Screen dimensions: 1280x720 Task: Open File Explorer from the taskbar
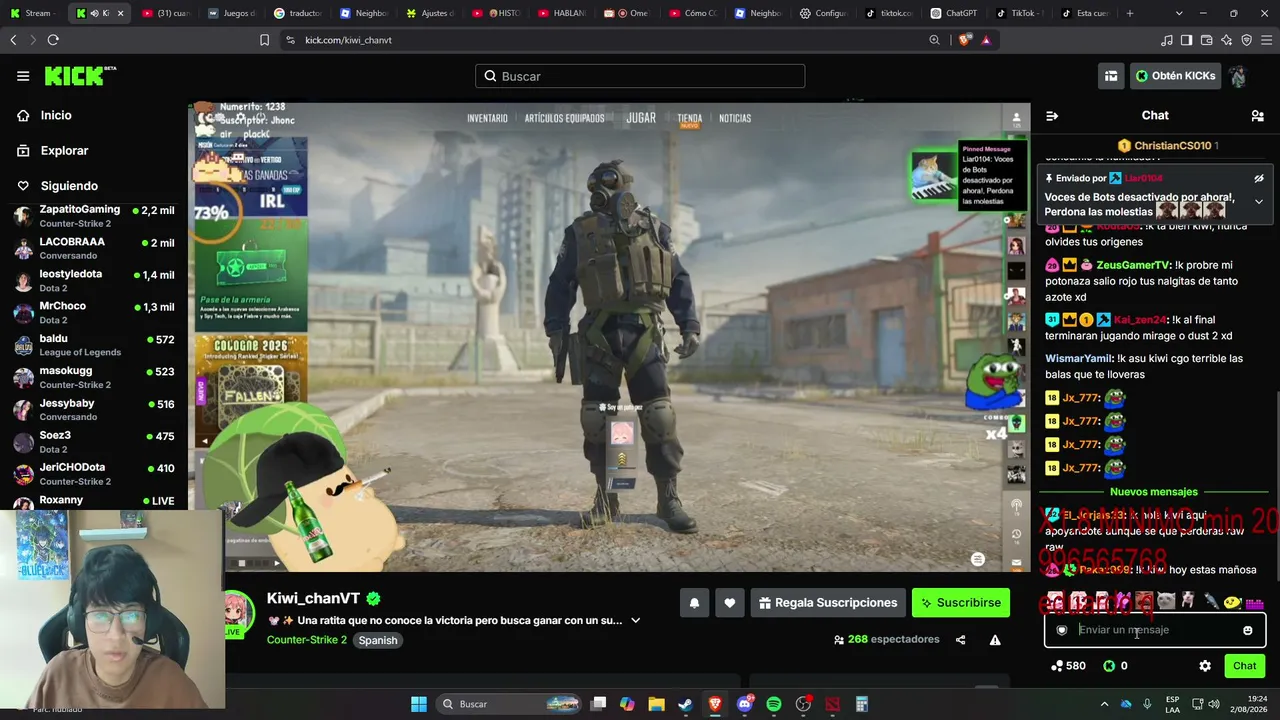coord(656,704)
